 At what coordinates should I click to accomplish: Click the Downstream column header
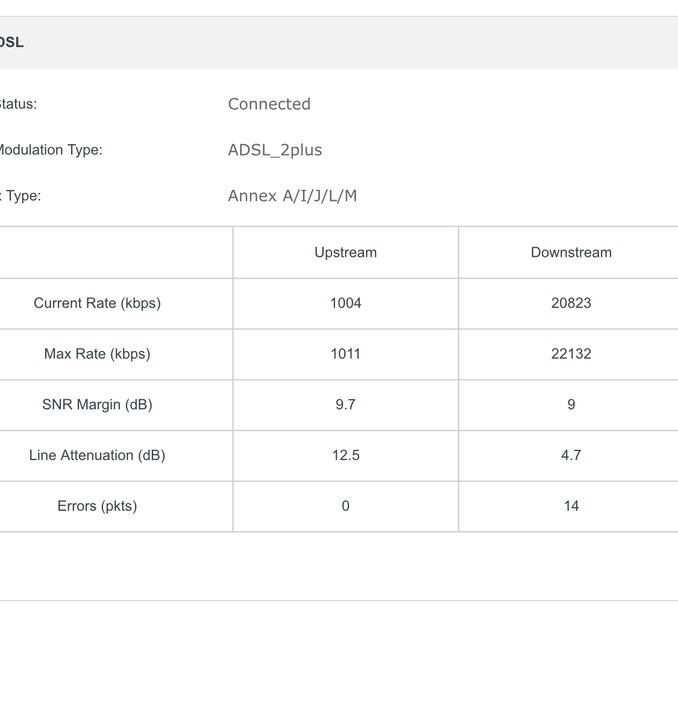571,253
